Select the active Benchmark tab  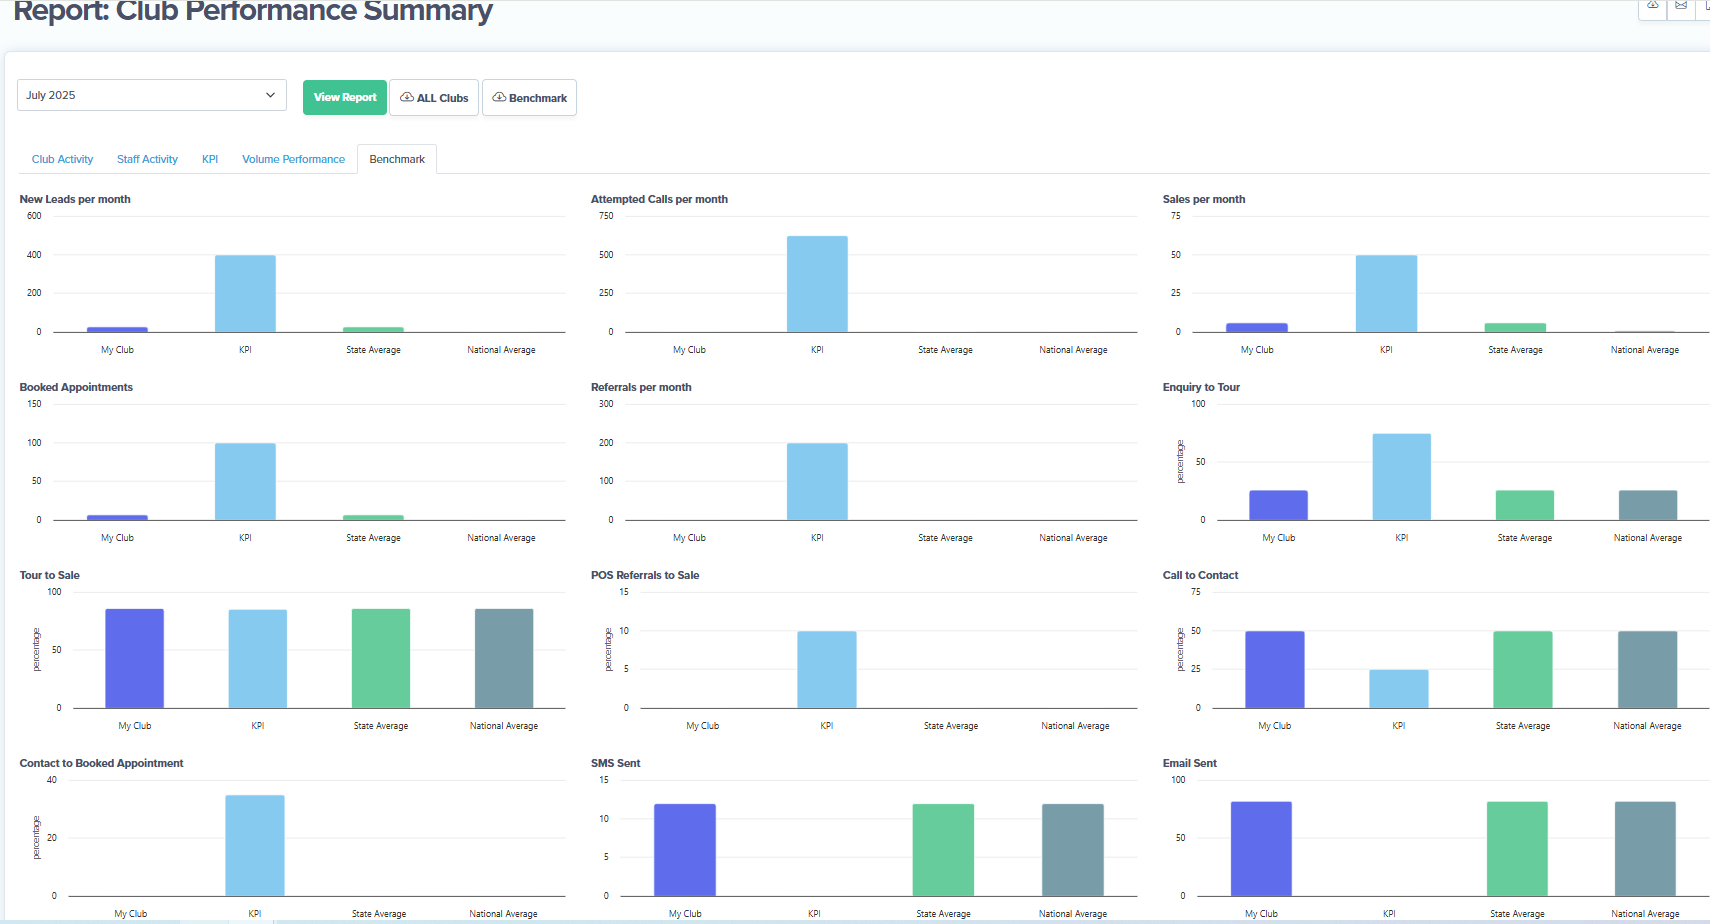(x=397, y=159)
